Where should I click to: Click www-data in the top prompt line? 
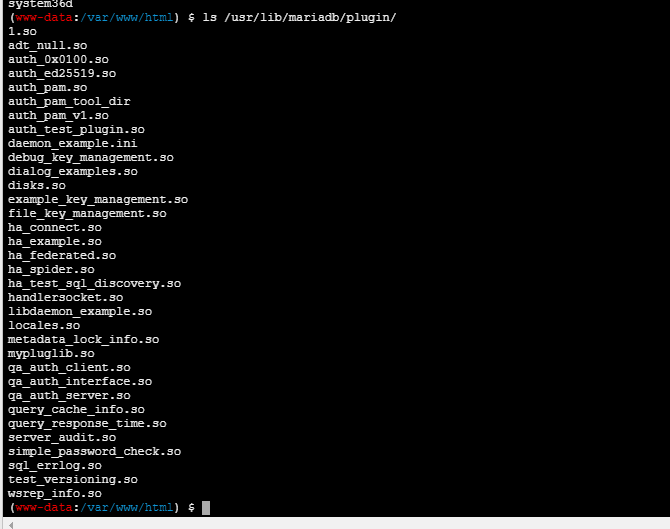click(44, 18)
